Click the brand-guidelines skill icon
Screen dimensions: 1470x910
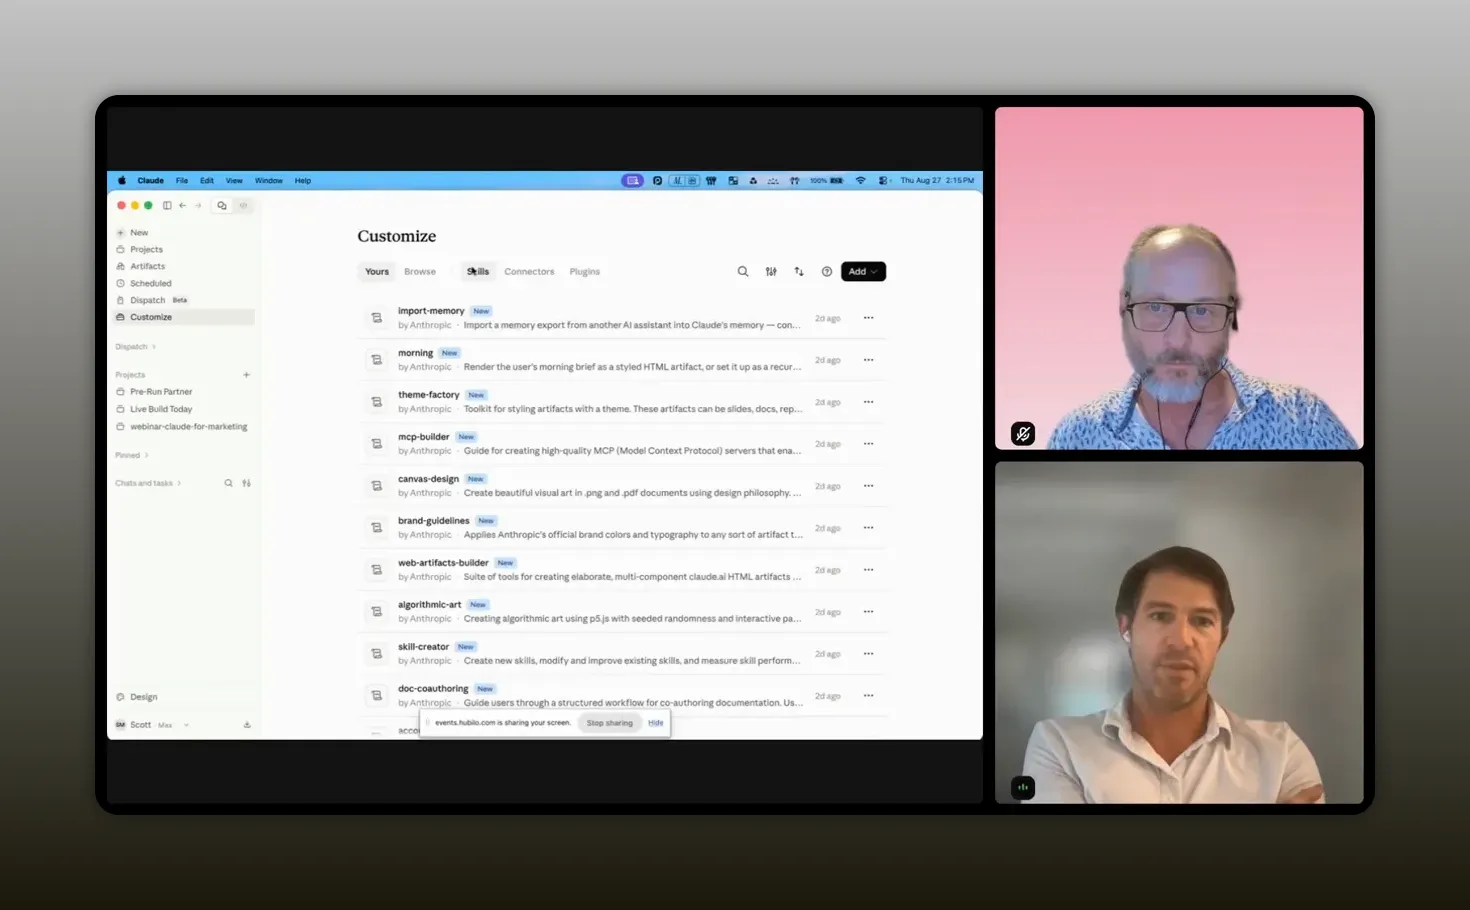point(377,528)
